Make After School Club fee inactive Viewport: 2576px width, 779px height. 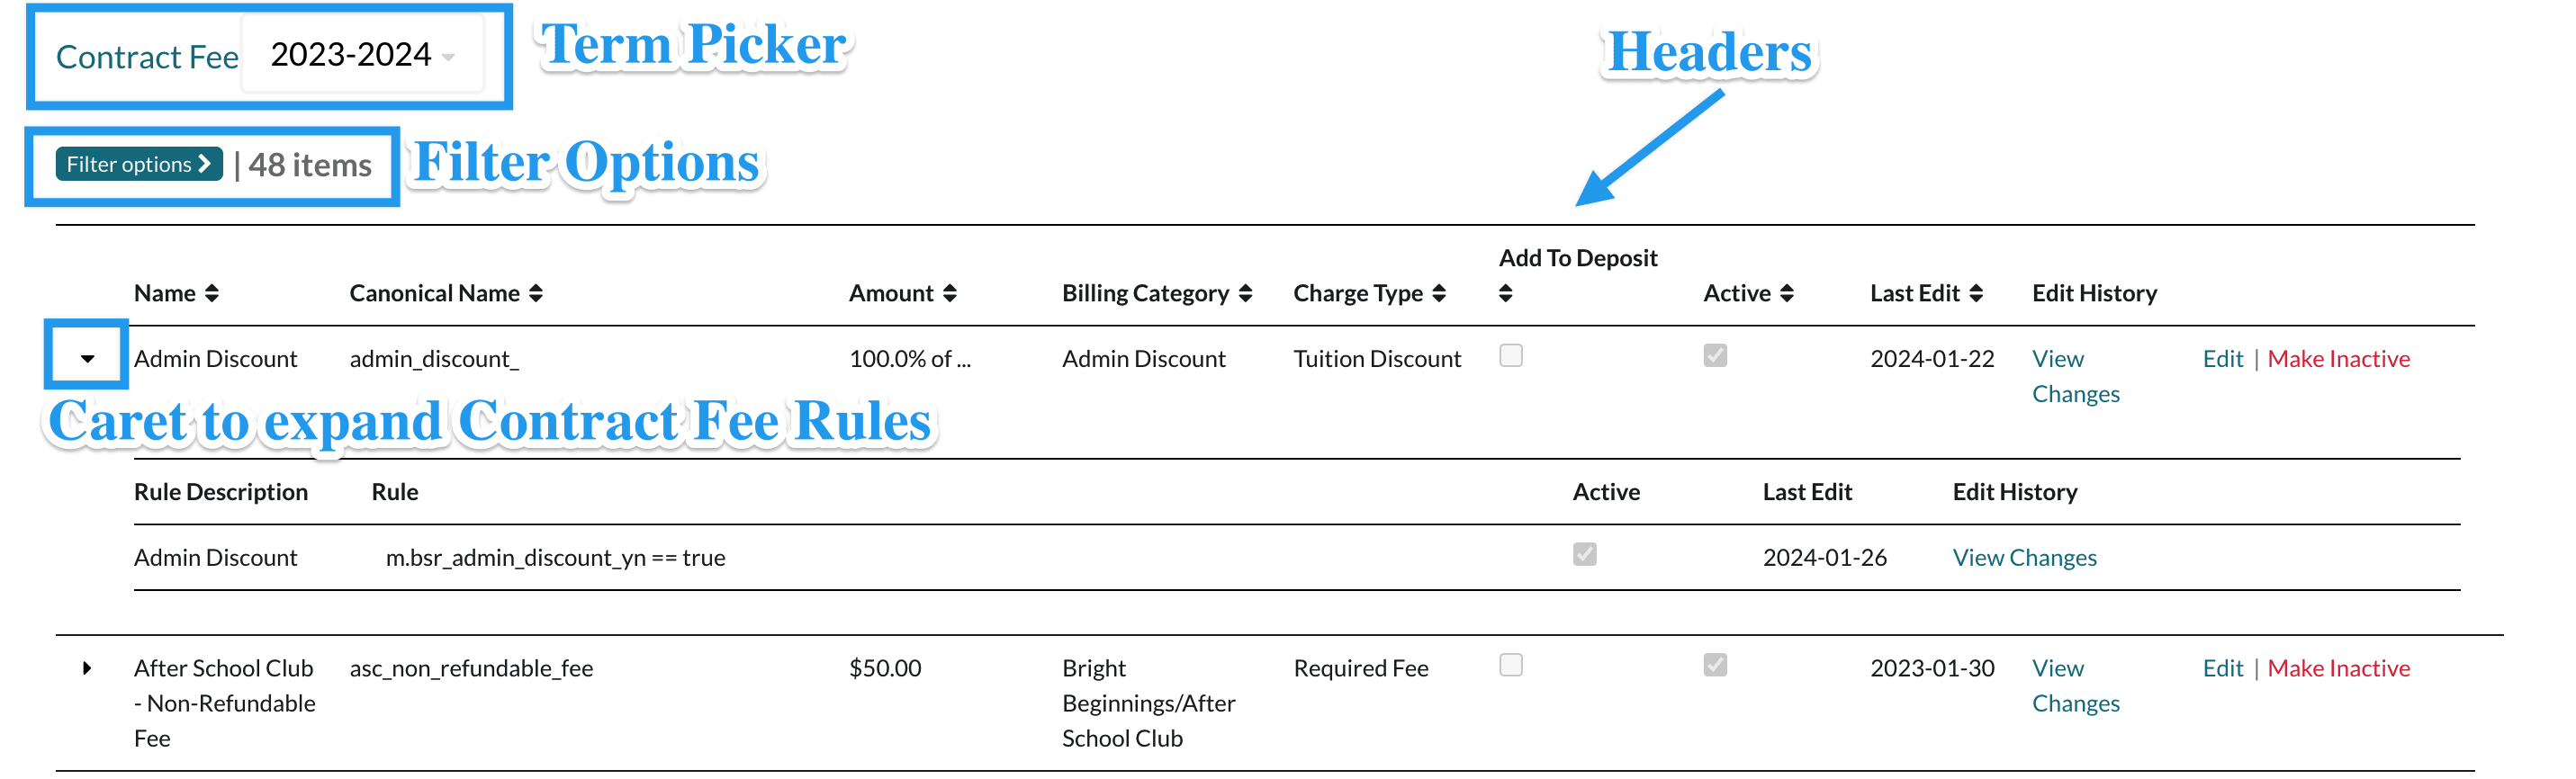[x=2338, y=668]
